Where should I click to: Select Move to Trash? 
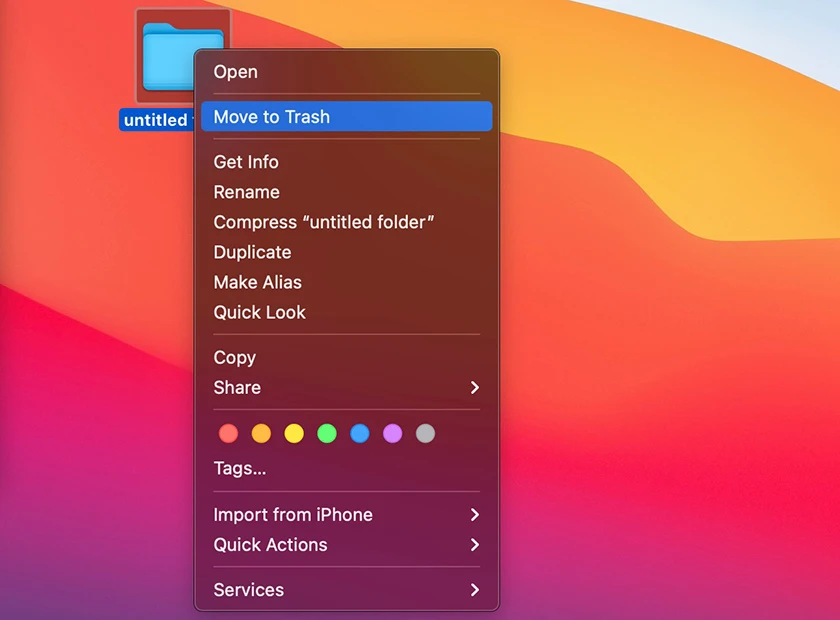347,117
